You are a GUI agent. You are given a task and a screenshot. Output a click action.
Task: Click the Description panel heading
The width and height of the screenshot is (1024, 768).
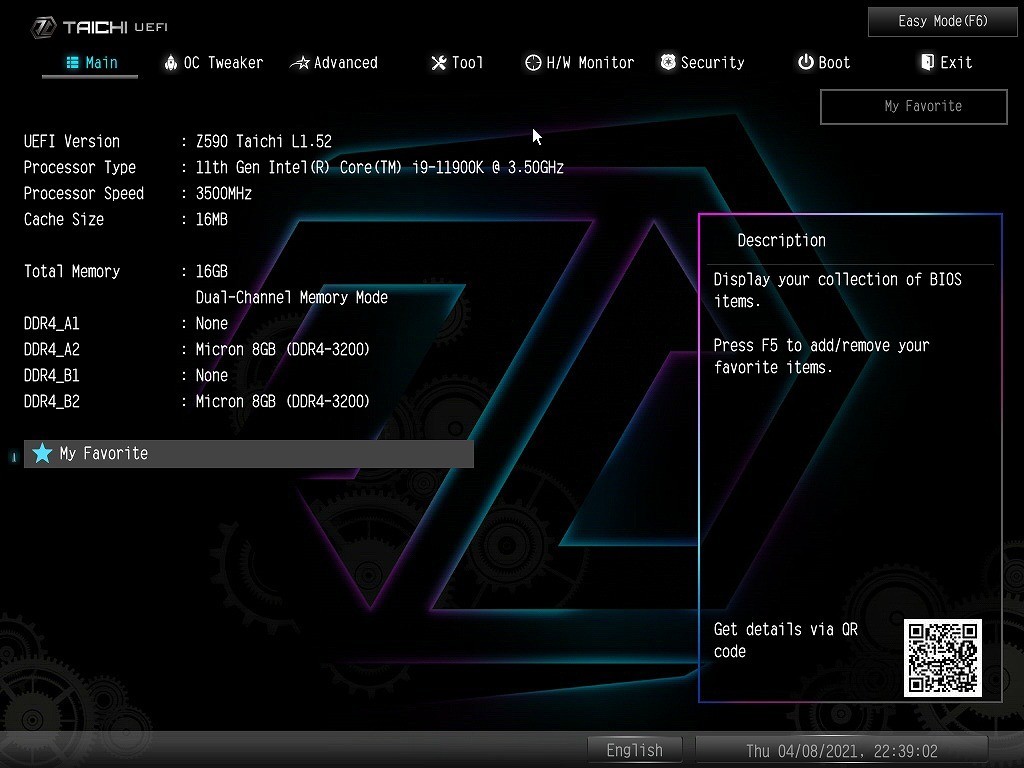(781, 240)
